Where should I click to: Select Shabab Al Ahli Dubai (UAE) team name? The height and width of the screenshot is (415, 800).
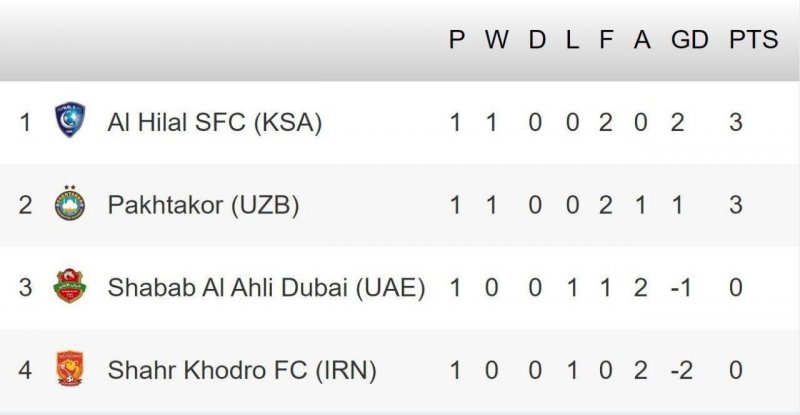[266, 288]
